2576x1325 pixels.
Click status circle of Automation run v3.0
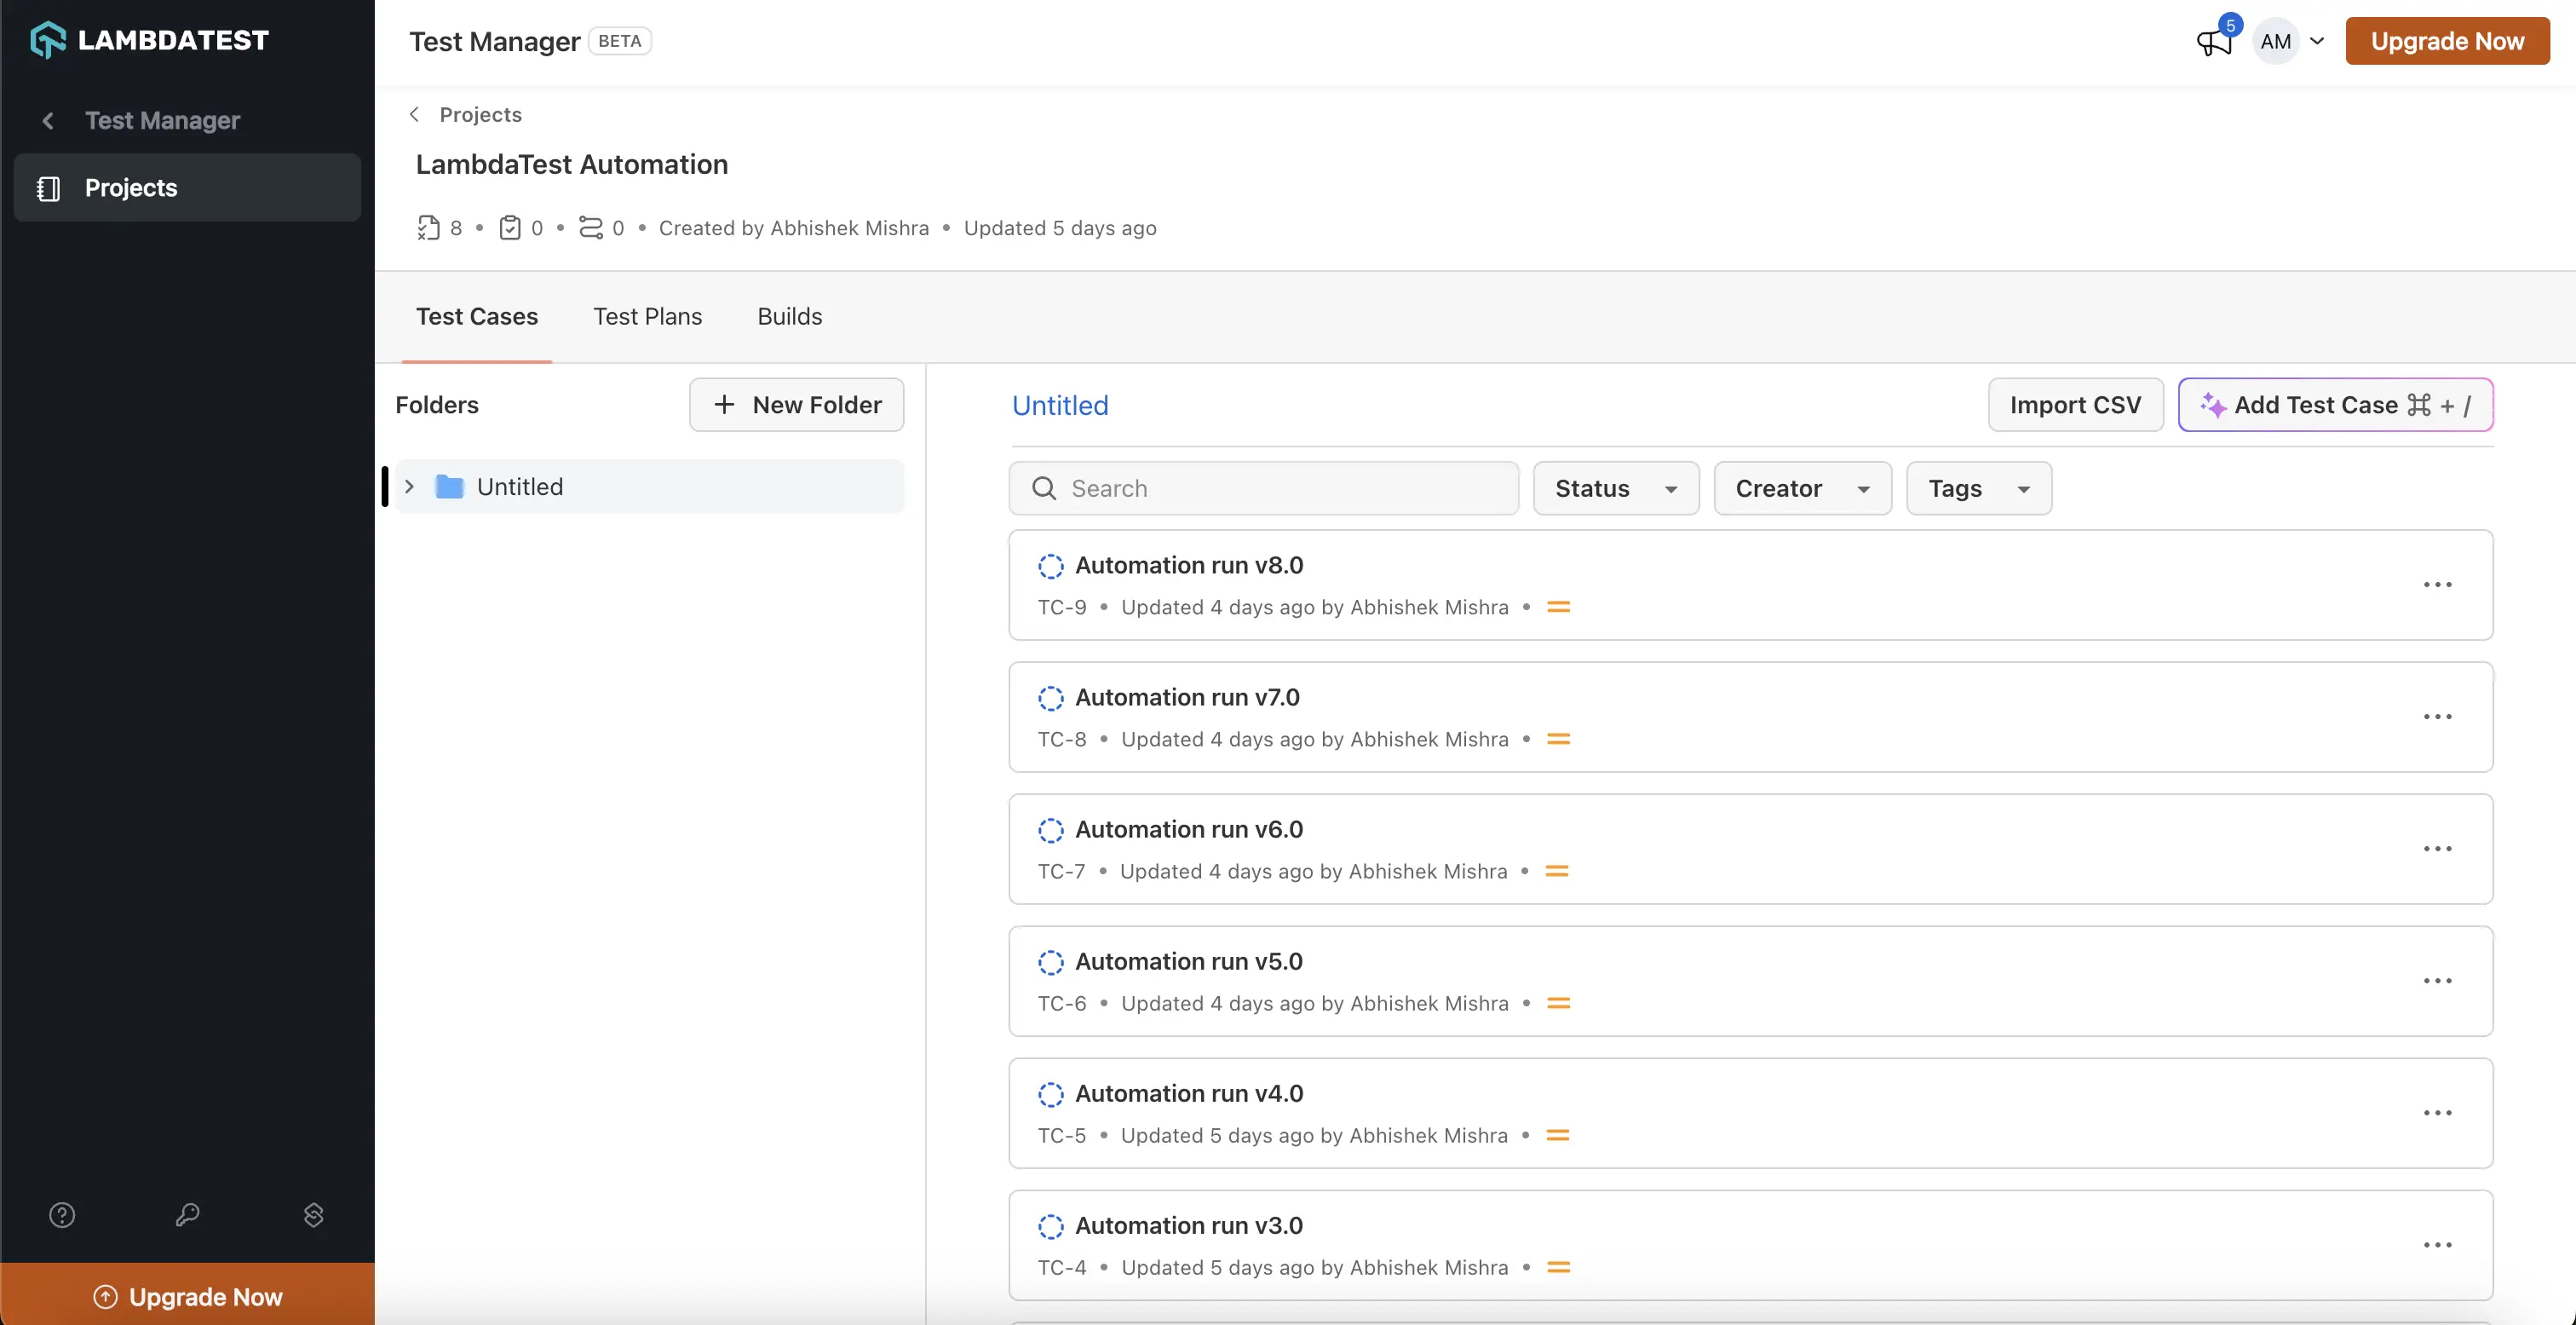[x=1050, y=1226]
